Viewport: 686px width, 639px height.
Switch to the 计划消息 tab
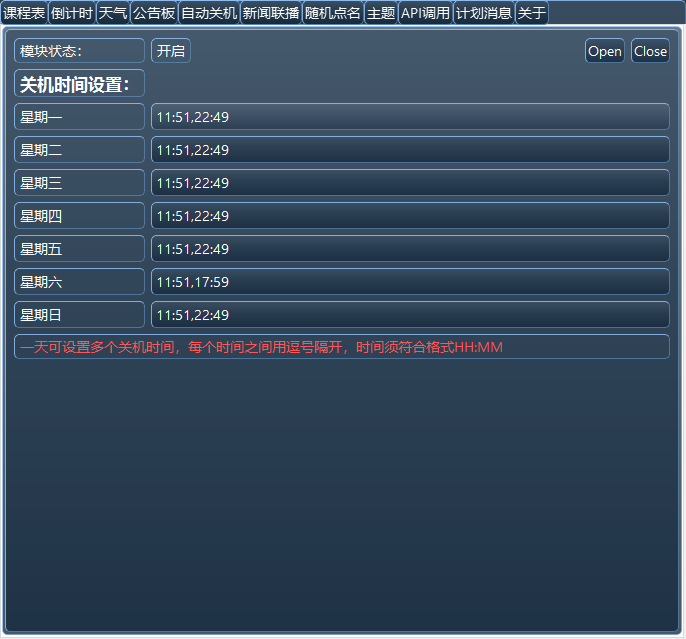(x=484, y=13)
